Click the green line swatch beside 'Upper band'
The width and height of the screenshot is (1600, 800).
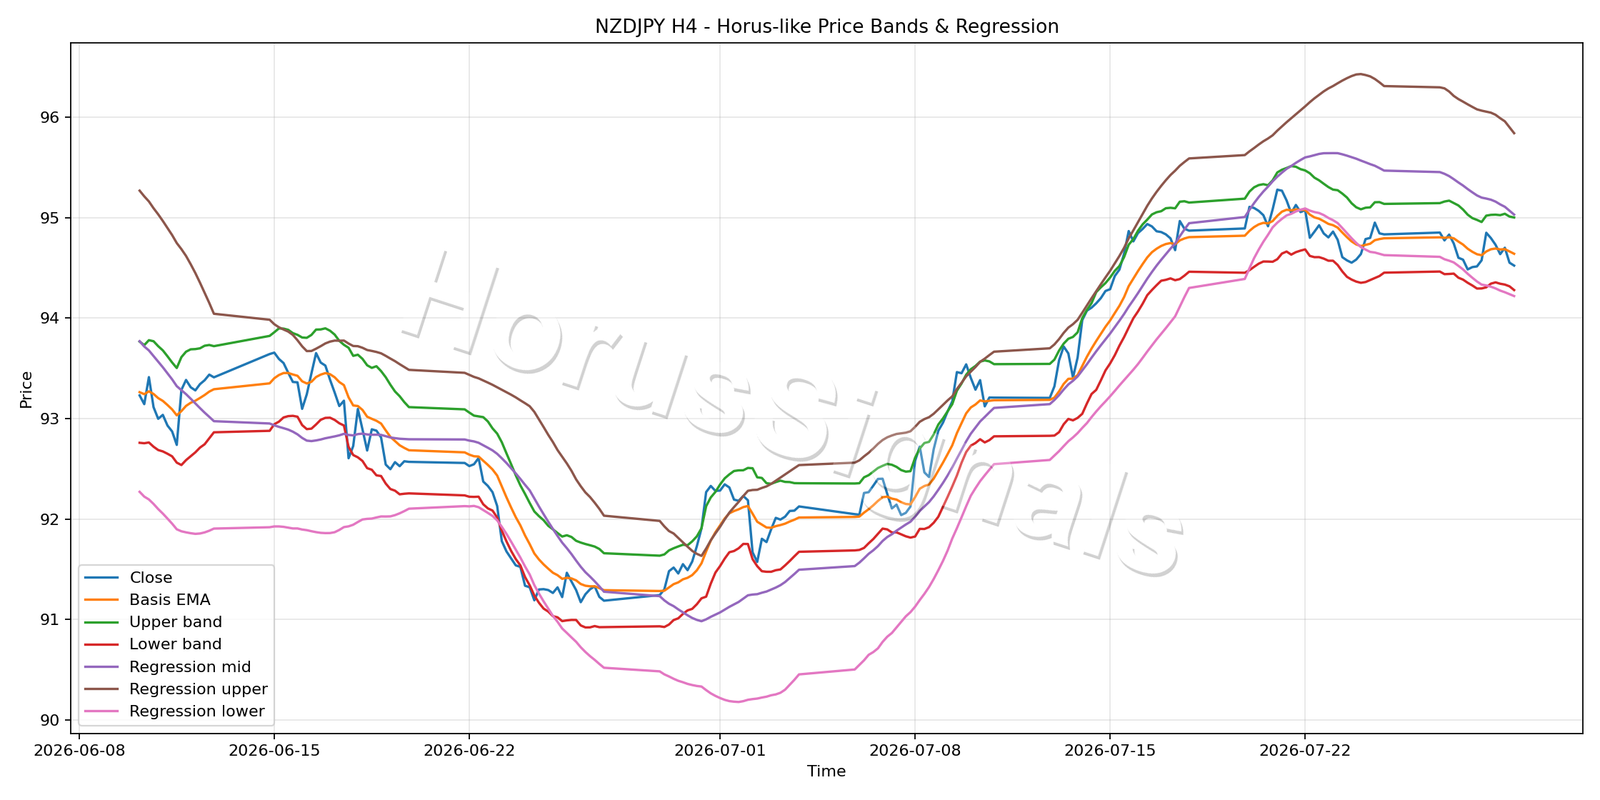(101, 622)
